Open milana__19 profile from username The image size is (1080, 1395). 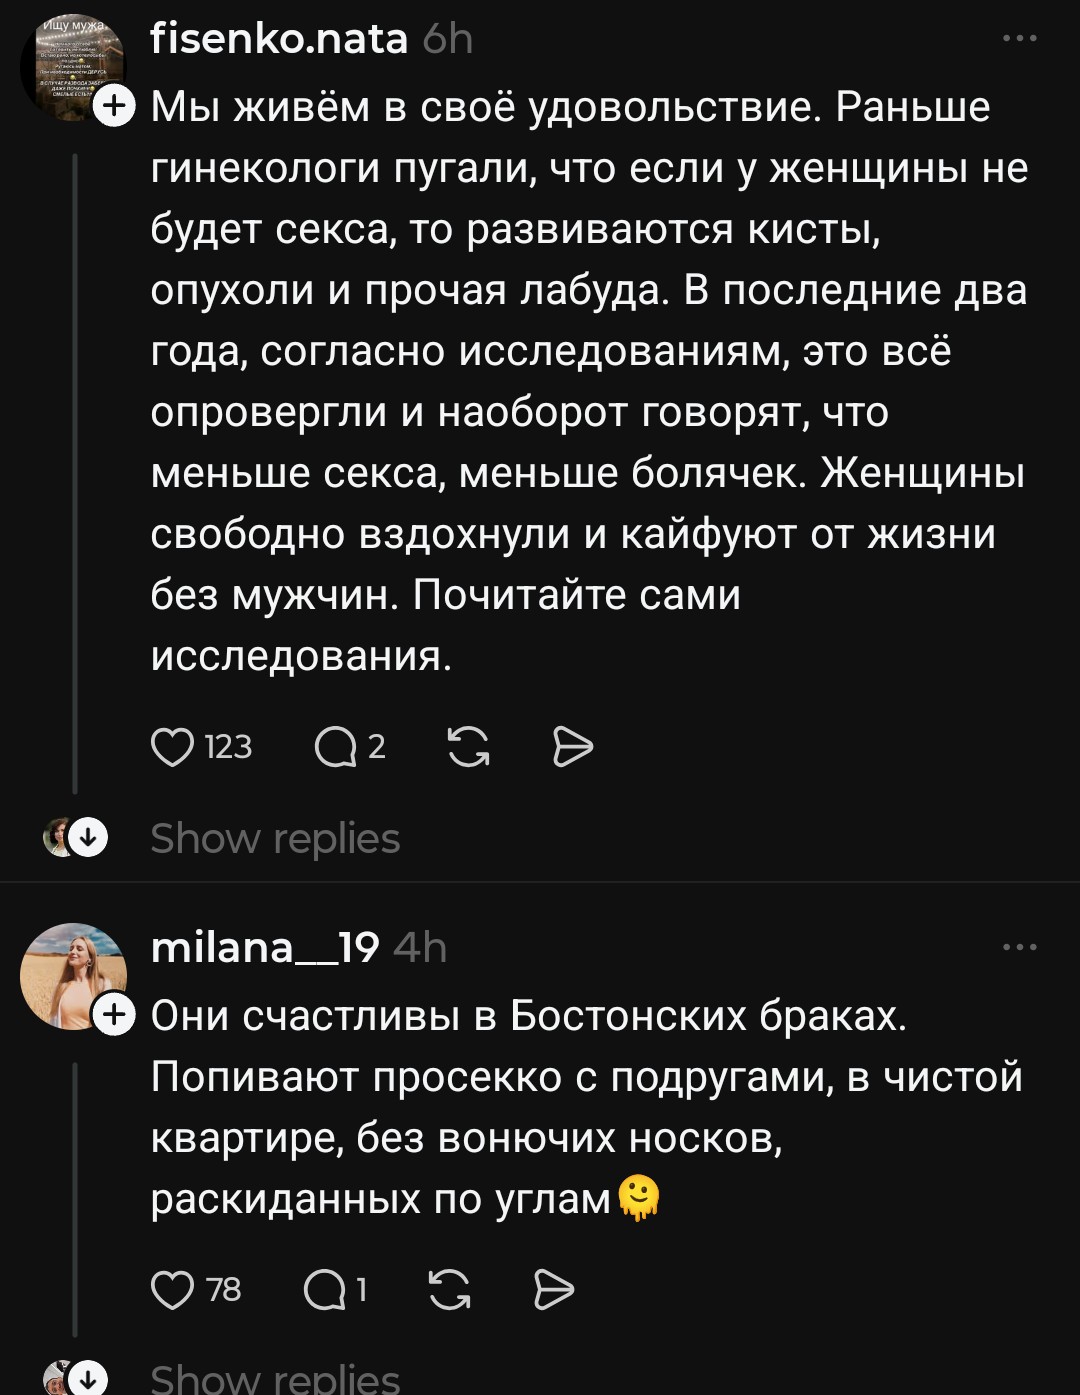(265, 947)
